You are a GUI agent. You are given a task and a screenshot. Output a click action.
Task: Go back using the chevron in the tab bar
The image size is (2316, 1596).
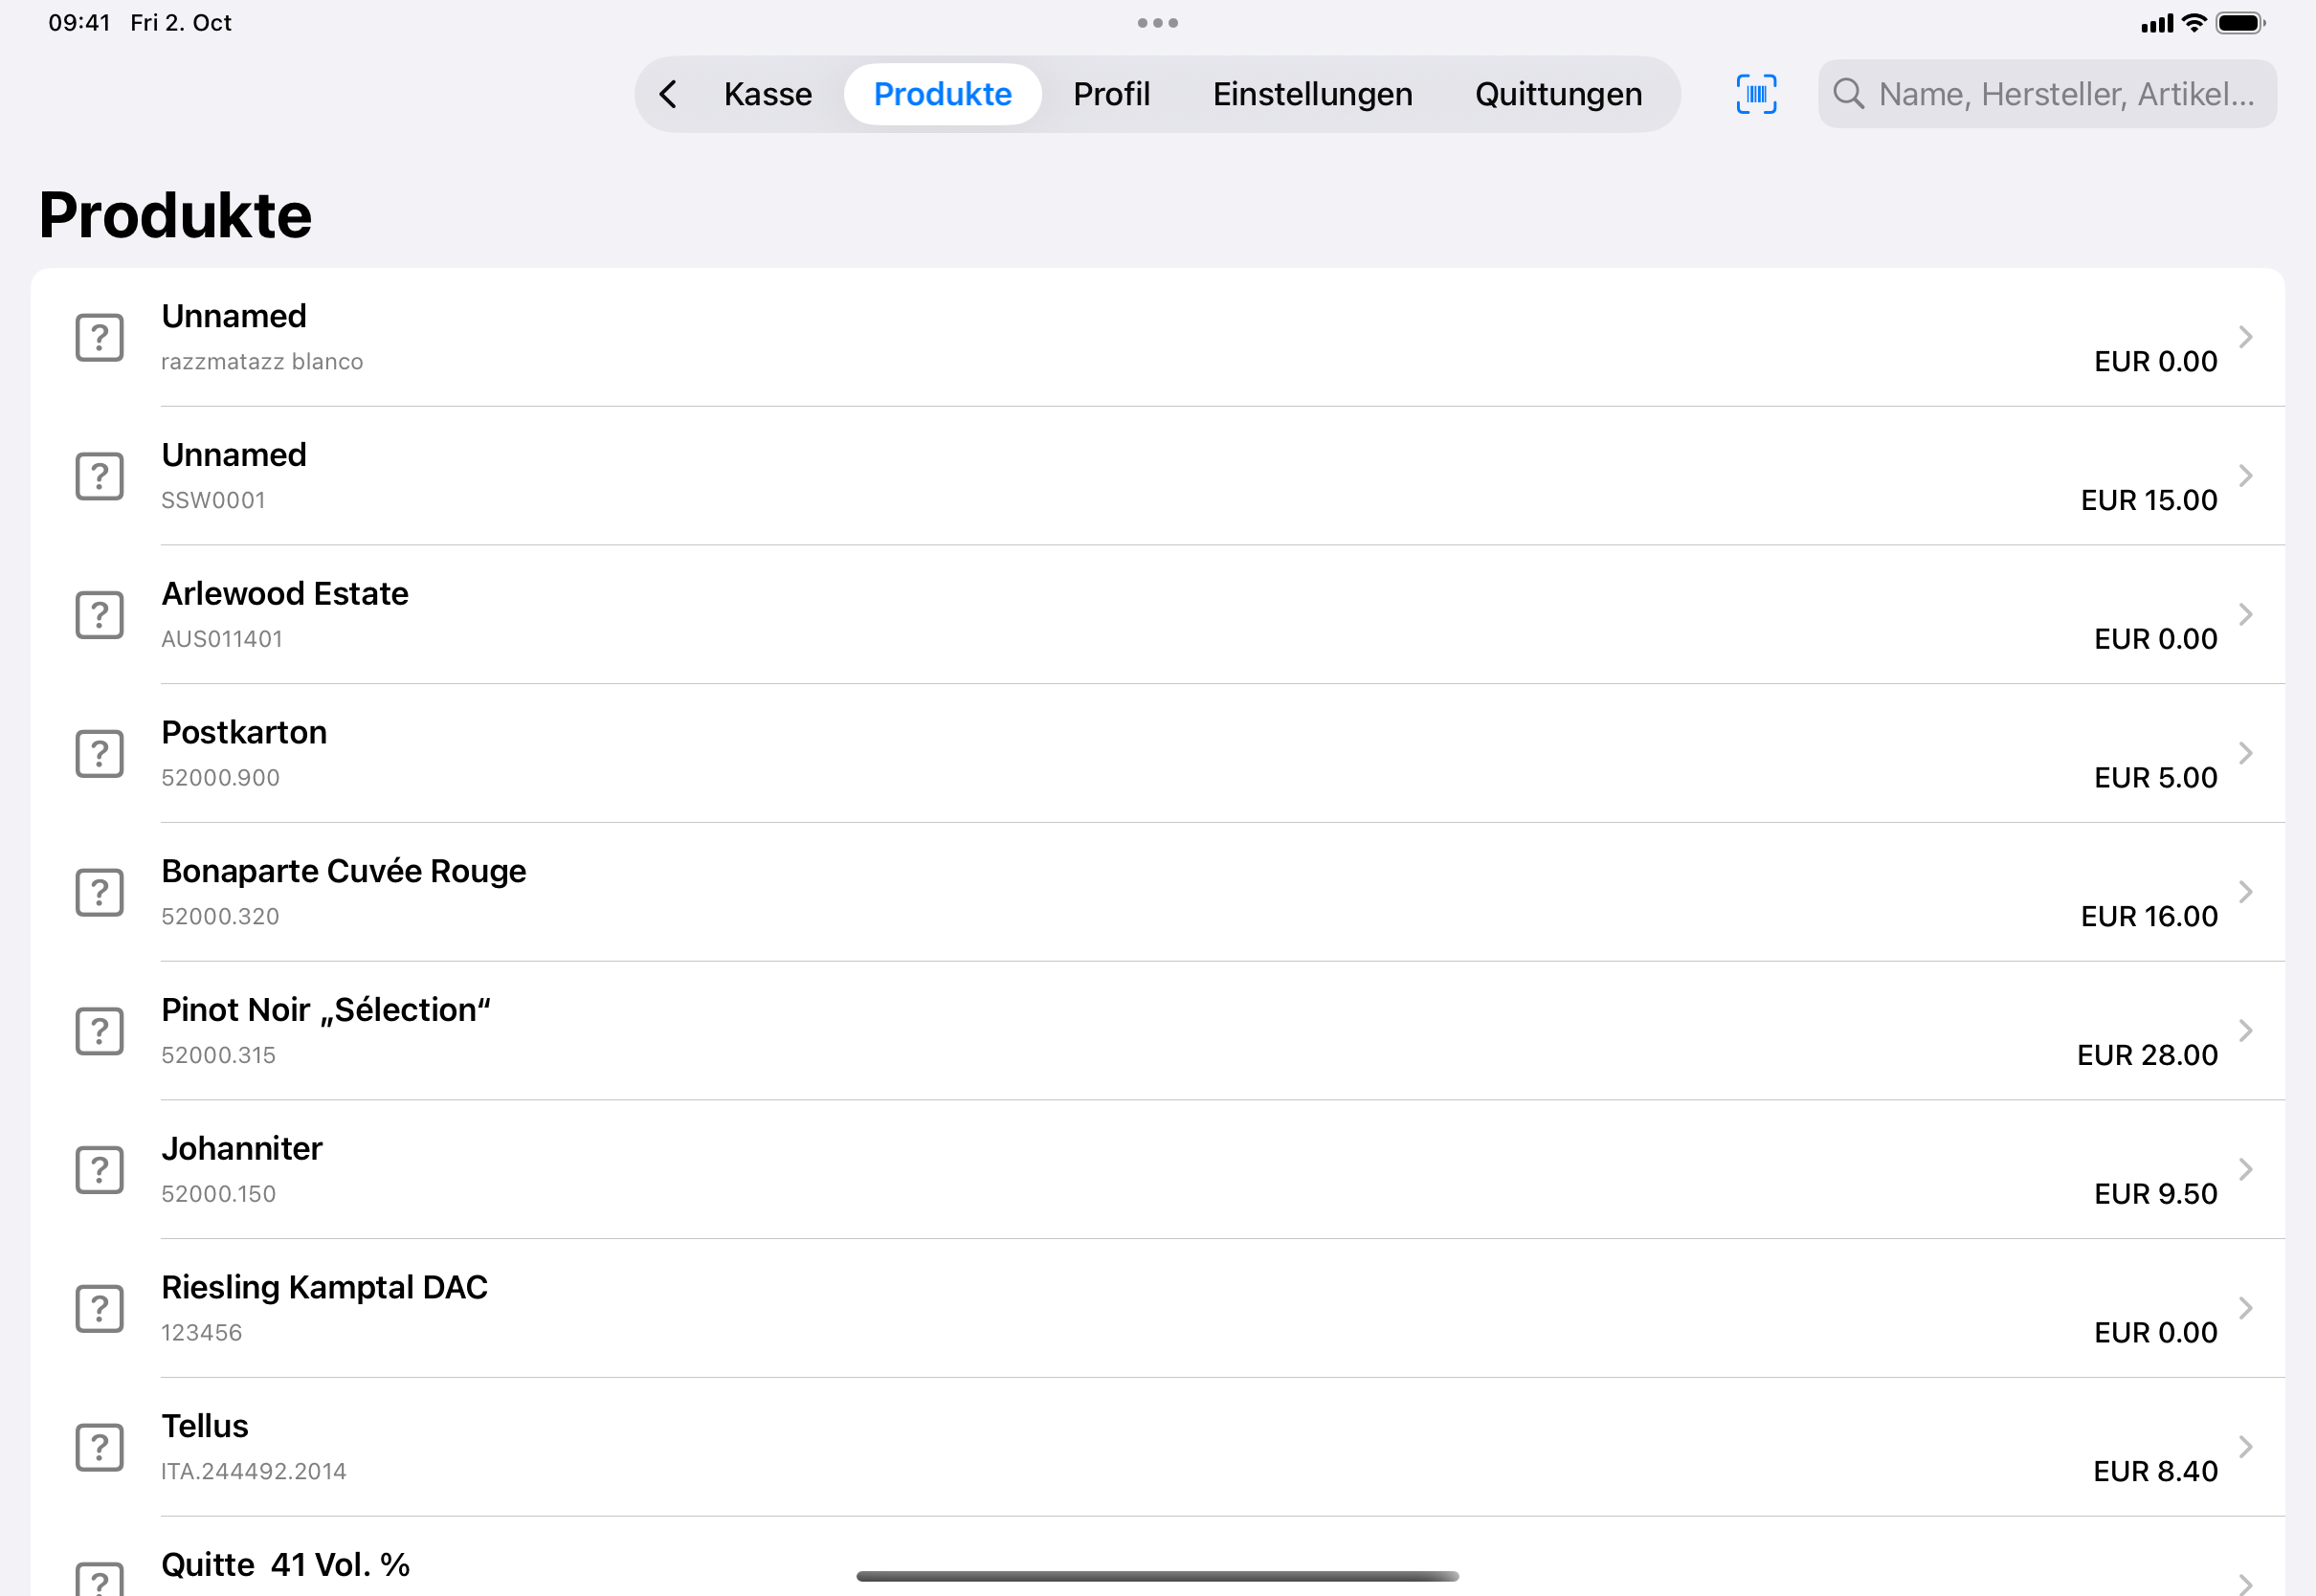click(x=669, y=94)
